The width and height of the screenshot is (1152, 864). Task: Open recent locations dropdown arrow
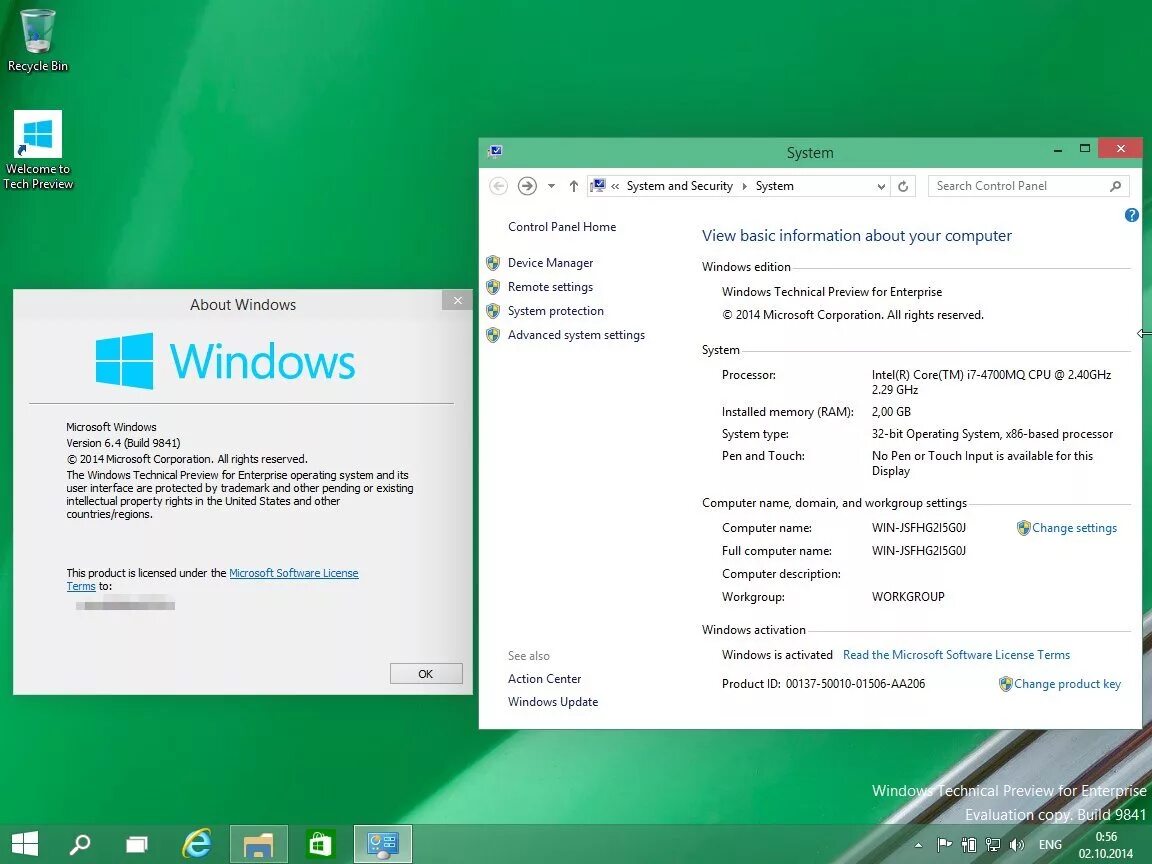coord(551,186)
